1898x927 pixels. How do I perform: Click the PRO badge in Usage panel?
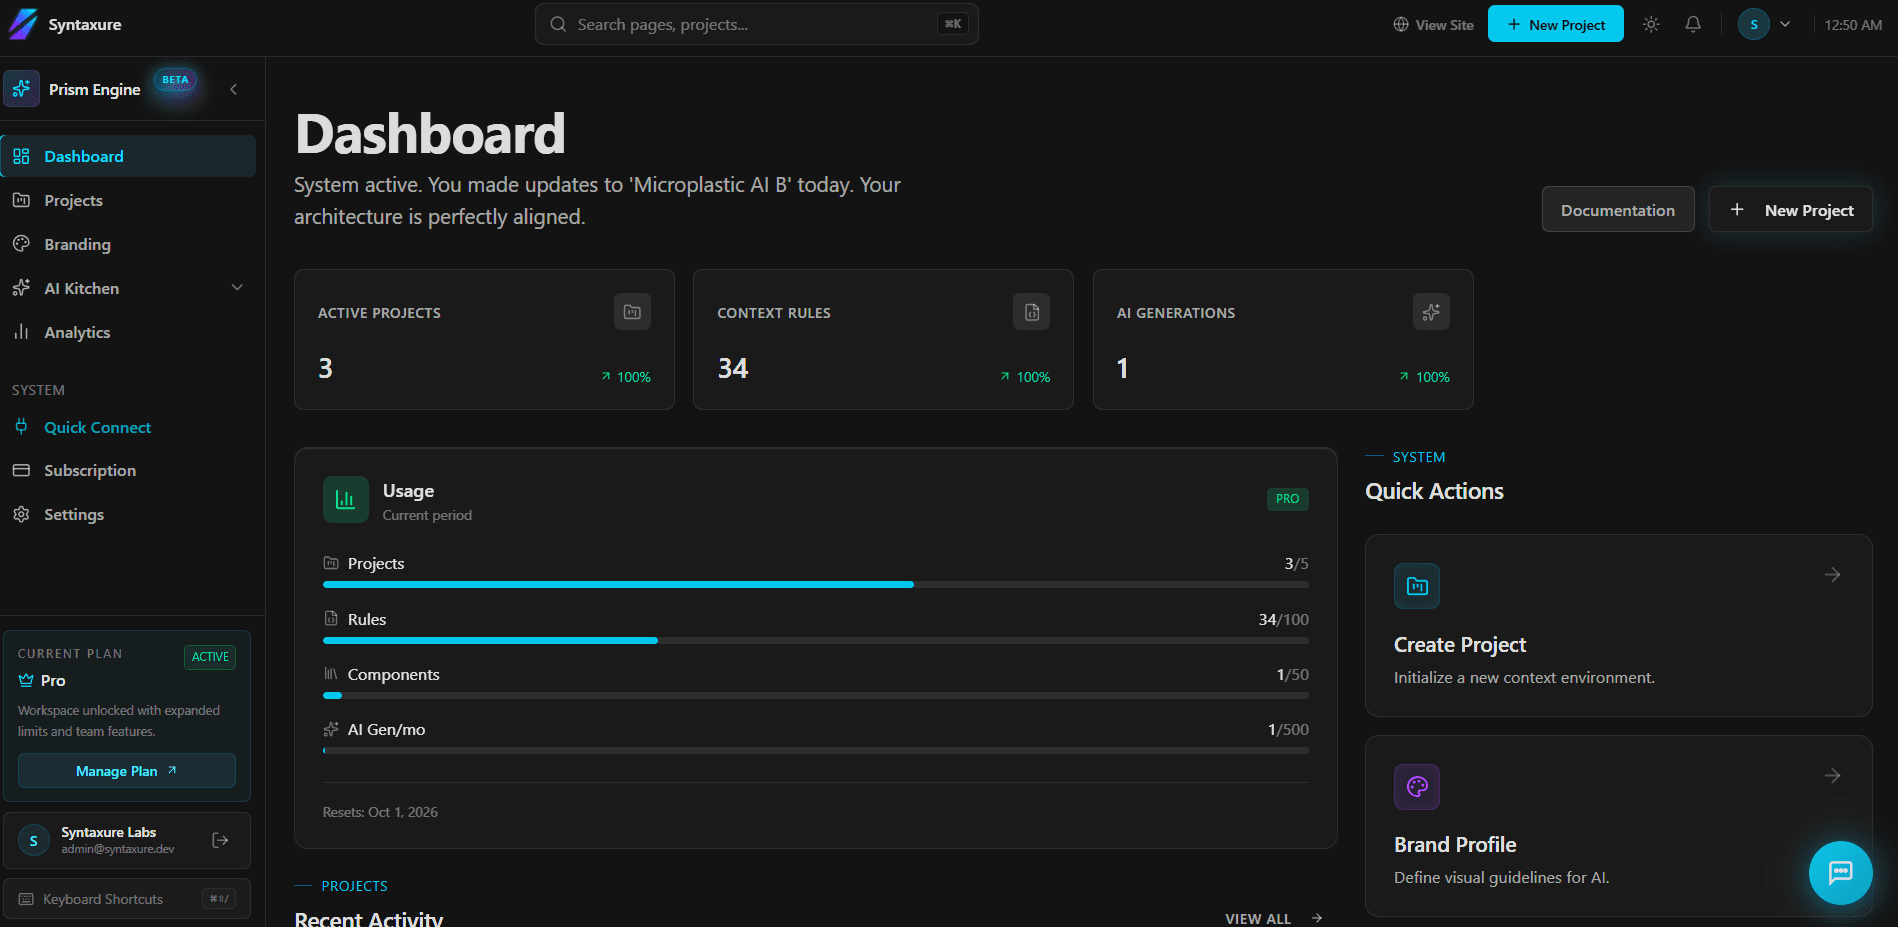[1288, 499]
